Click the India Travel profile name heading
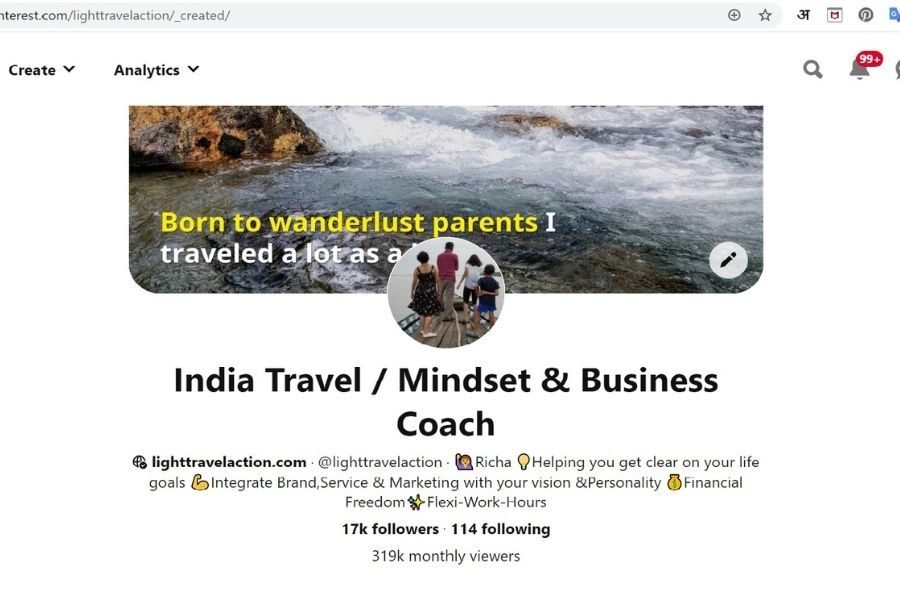The image size is (900, 600). (445, 402)
